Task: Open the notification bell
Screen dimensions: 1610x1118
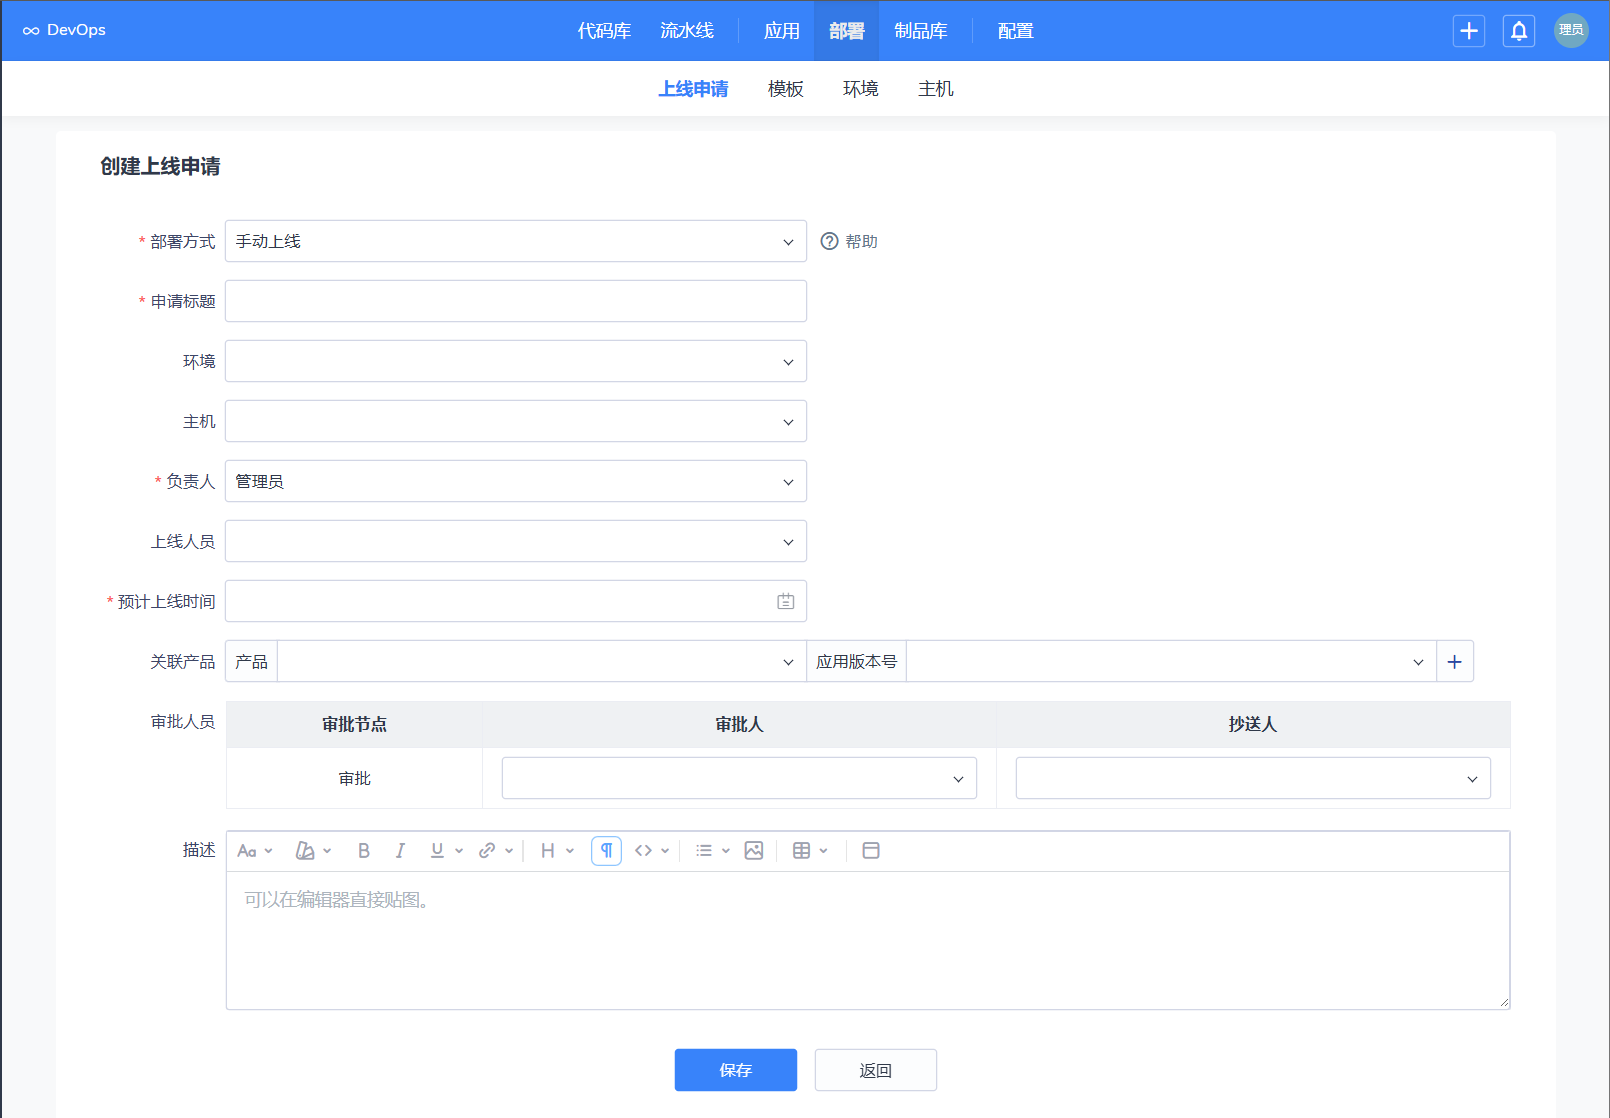Action: click(1519, 31)
